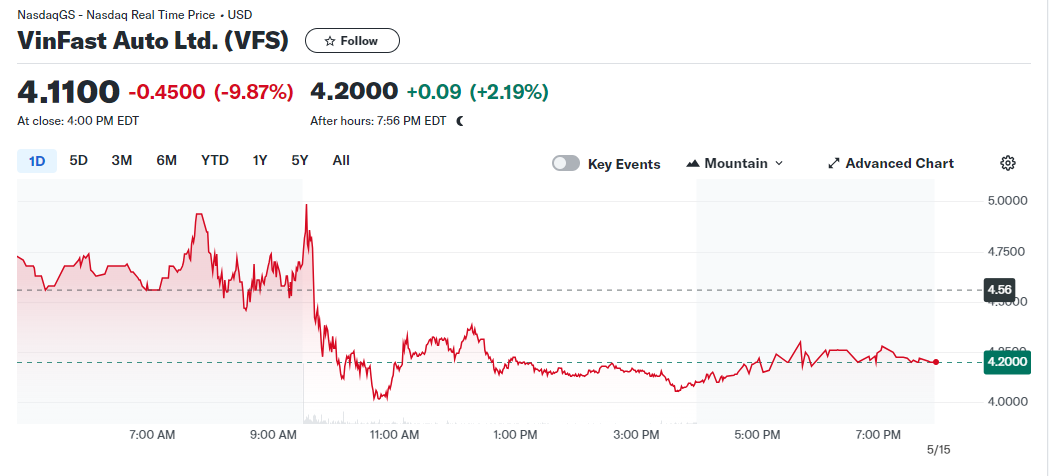
Task: Click the Follow star button
Action: pos(352,41)
